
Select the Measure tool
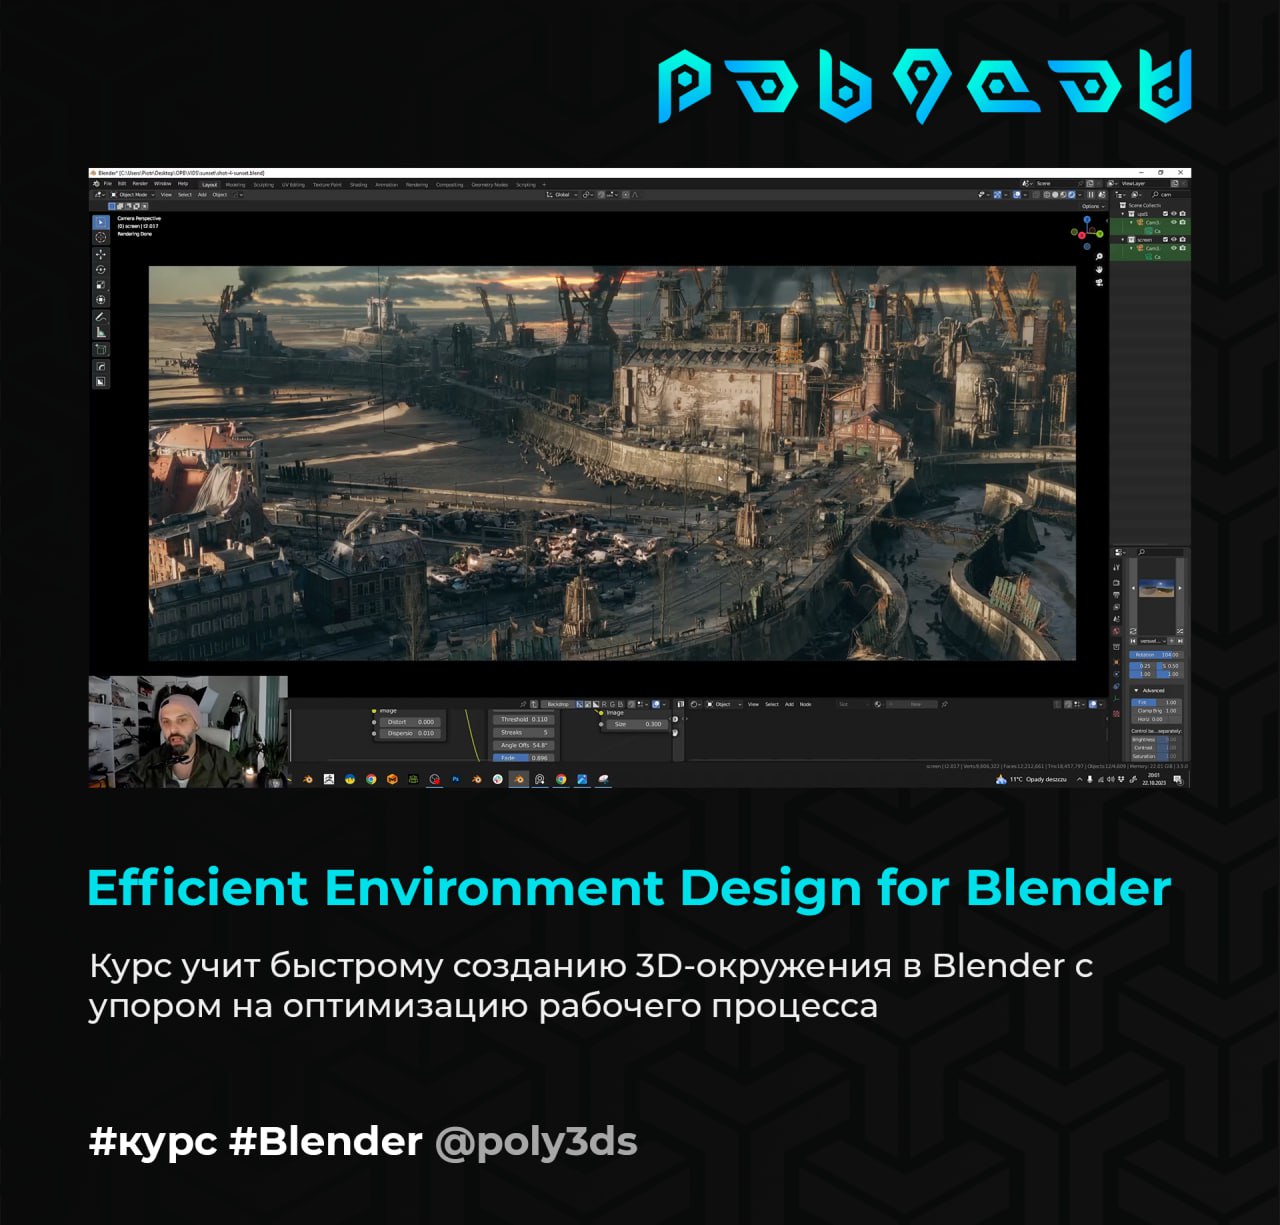pyautogui.click(x=101, y=332)
